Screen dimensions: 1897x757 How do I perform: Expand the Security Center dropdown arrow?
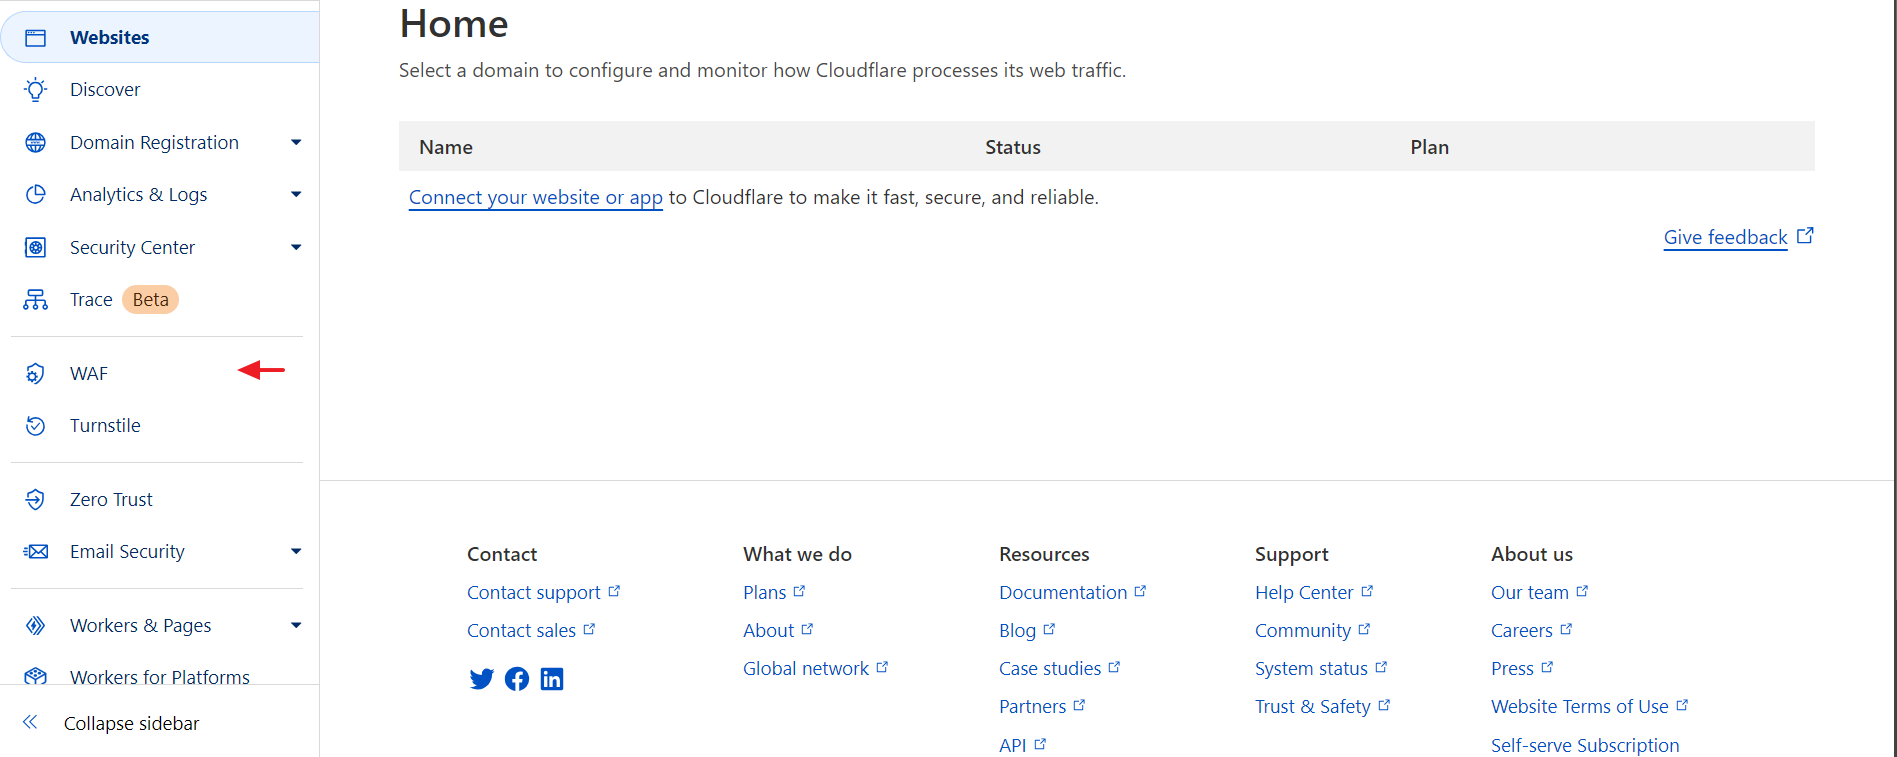296,248
